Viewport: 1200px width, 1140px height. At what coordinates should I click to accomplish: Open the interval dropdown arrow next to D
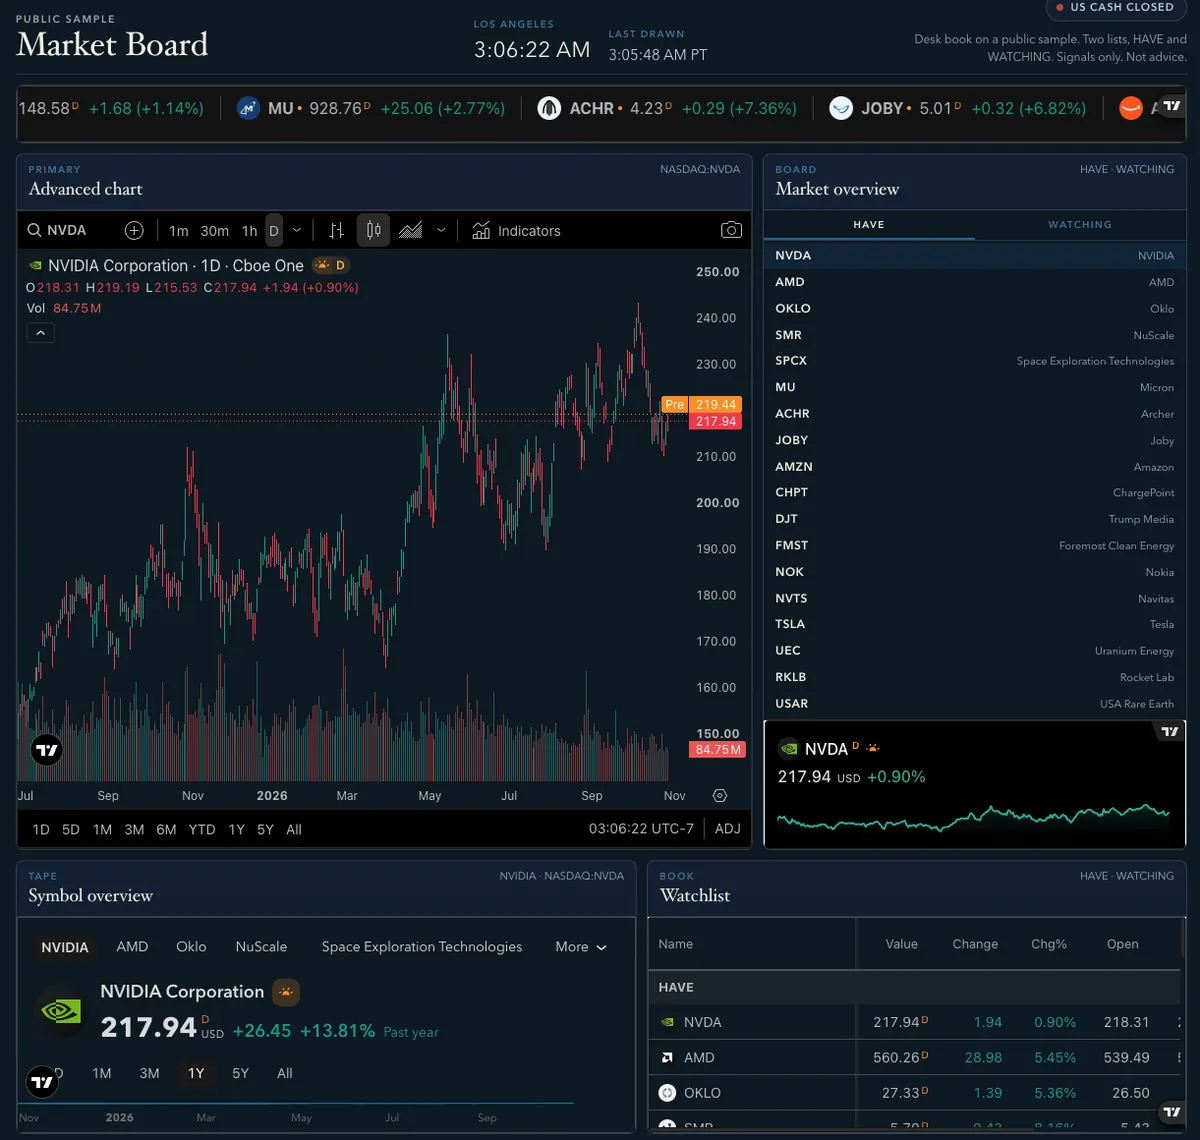tap(296, 231)
